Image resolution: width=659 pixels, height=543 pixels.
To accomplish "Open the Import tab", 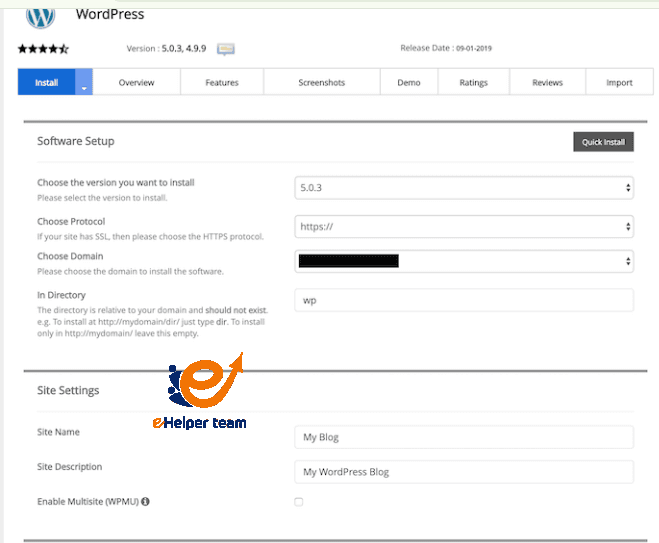I will 619,82.
